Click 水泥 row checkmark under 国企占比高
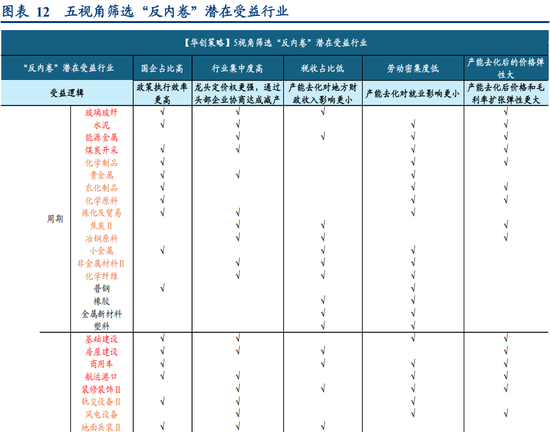 (162, 124)
